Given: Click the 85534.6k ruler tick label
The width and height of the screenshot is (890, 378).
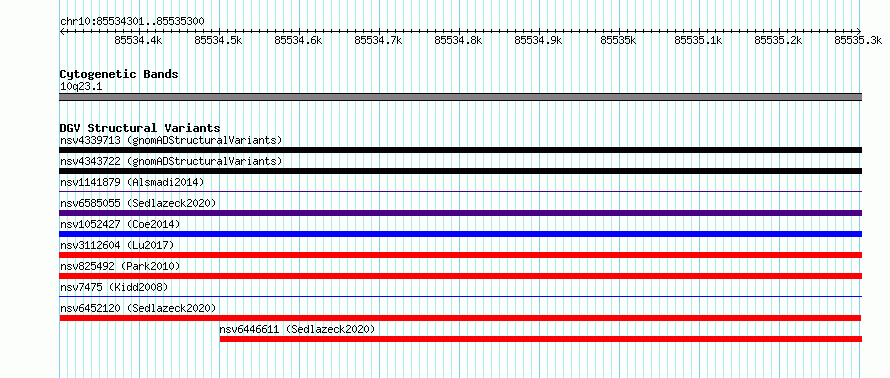Looking at the screenshot, I should [x=298, y=40].
